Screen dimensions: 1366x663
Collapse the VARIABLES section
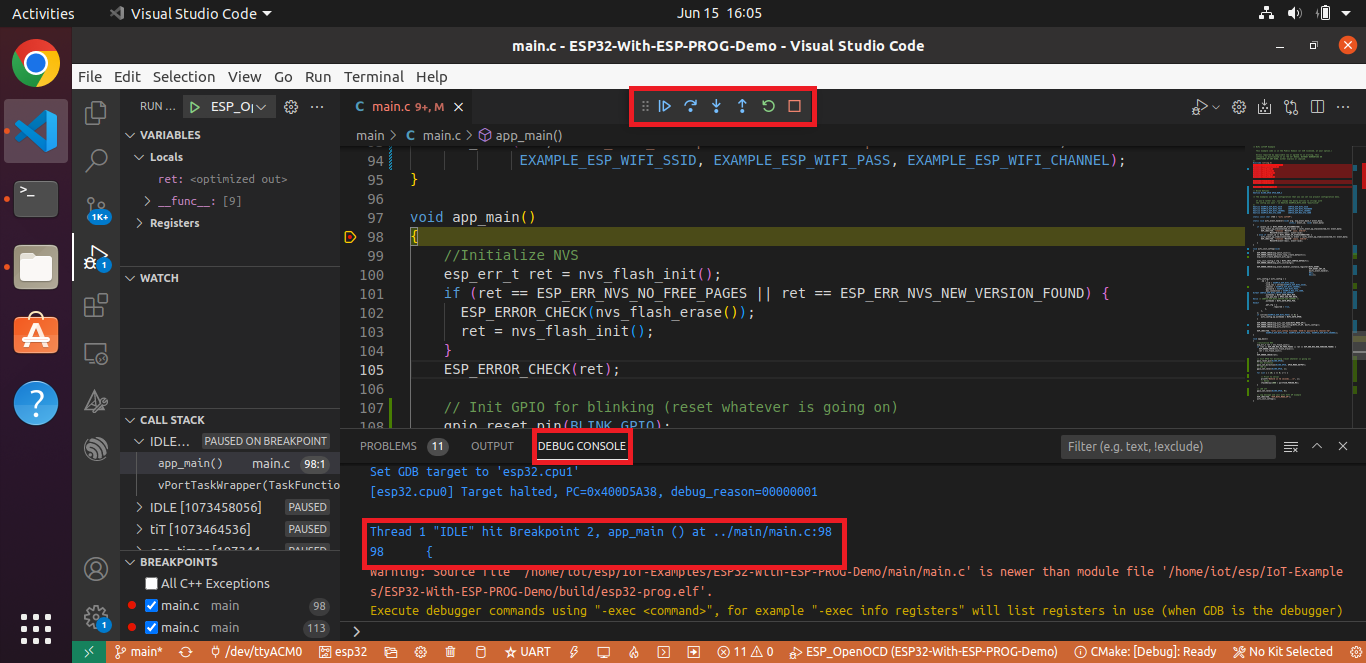coord(230,135)
